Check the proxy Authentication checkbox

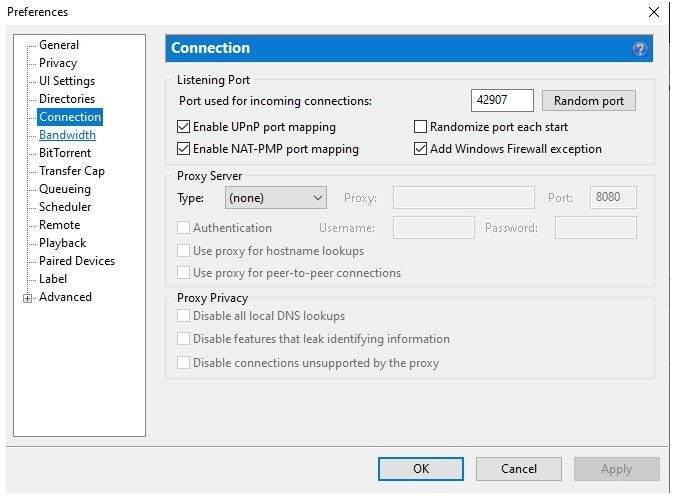[x=183, y=228]
